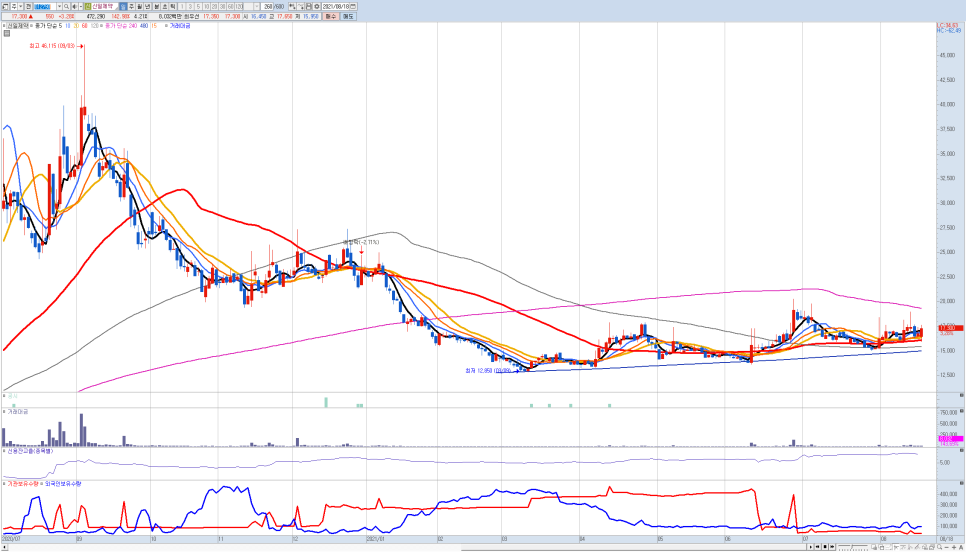
Task: Choose the 30 interval button
Action: (x=222, y=6)
